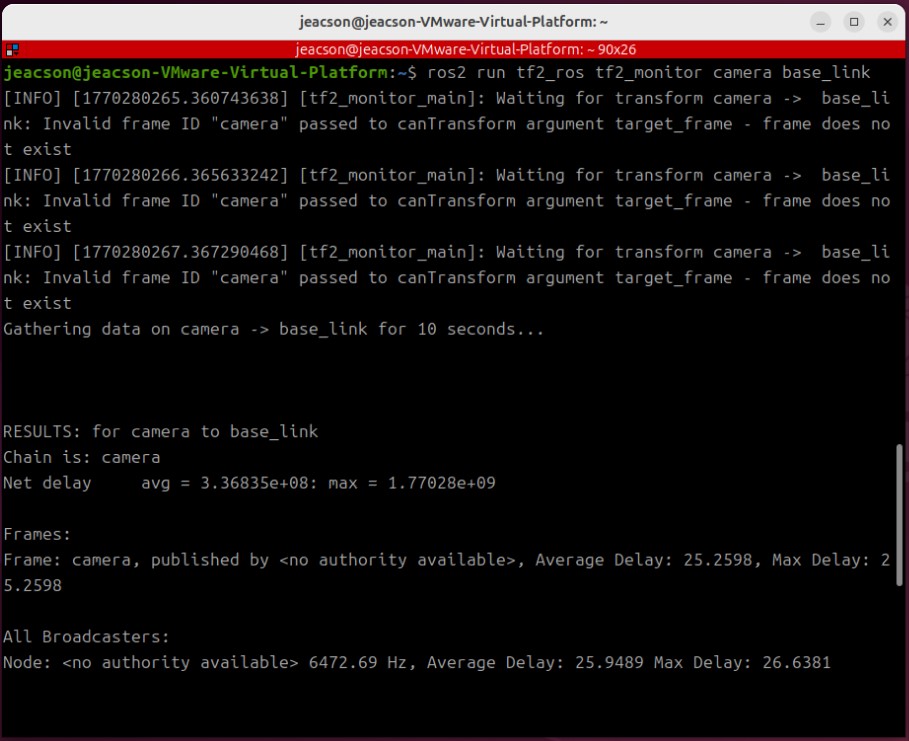Open the terminal grouping icon menu
The image size is (909, 741).
[x=11, y=48]
